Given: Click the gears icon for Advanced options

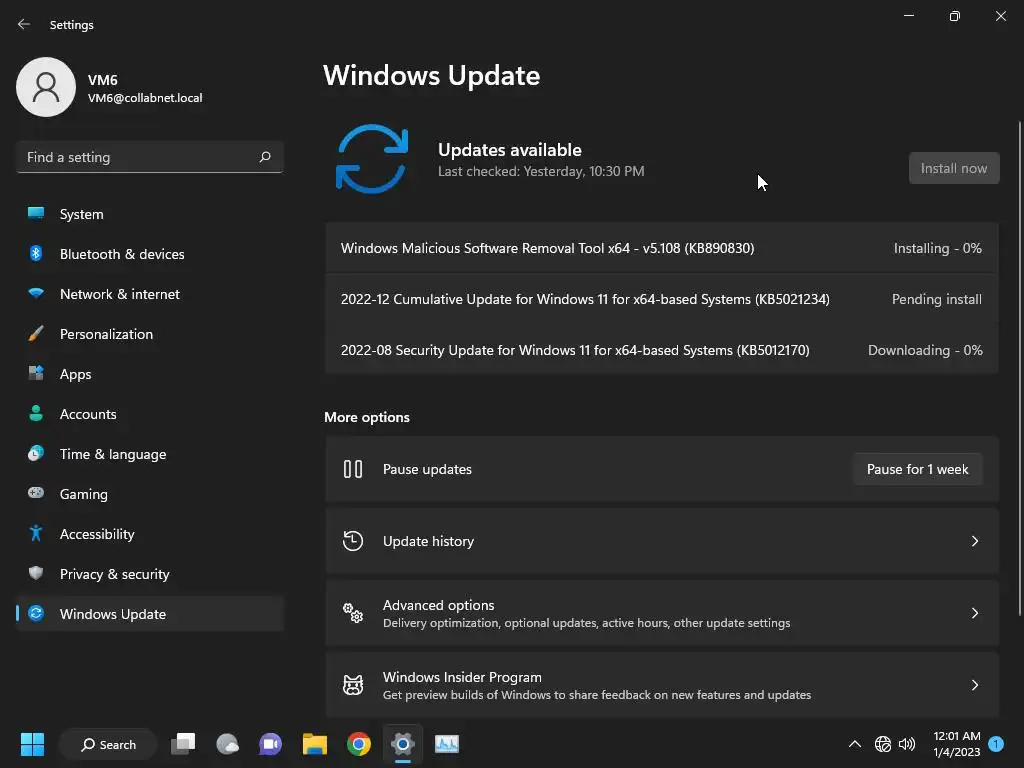Looking at the screenshot, I should click(353, 613).
